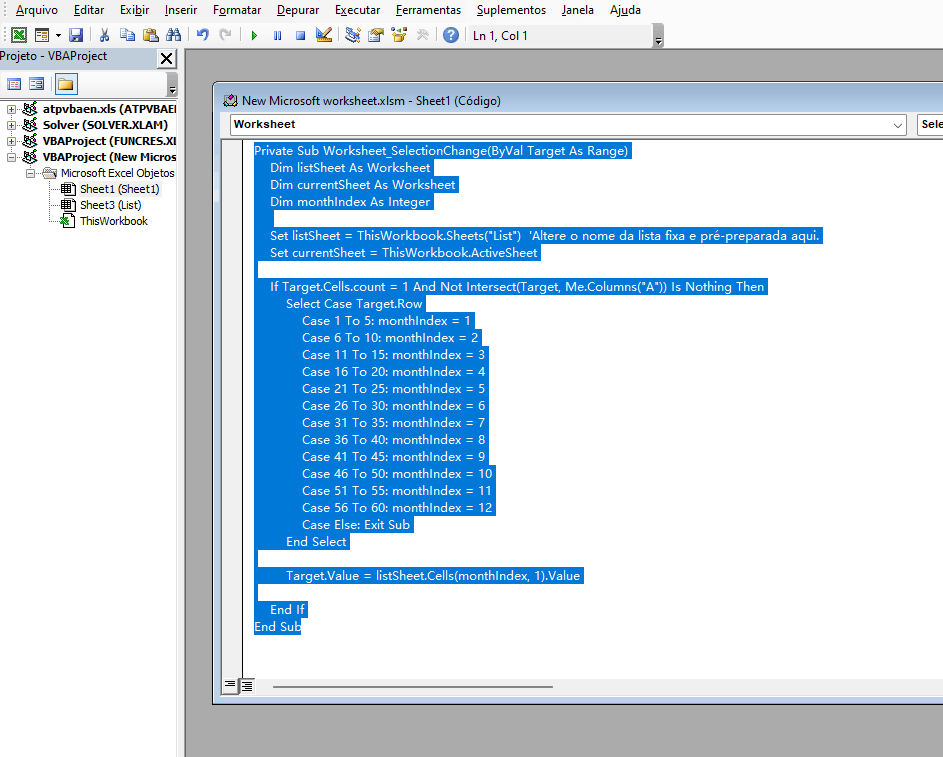The image size is (943, 757).
Task: Open the Worksheet object dropdown
Action: [x=568, y=124]
